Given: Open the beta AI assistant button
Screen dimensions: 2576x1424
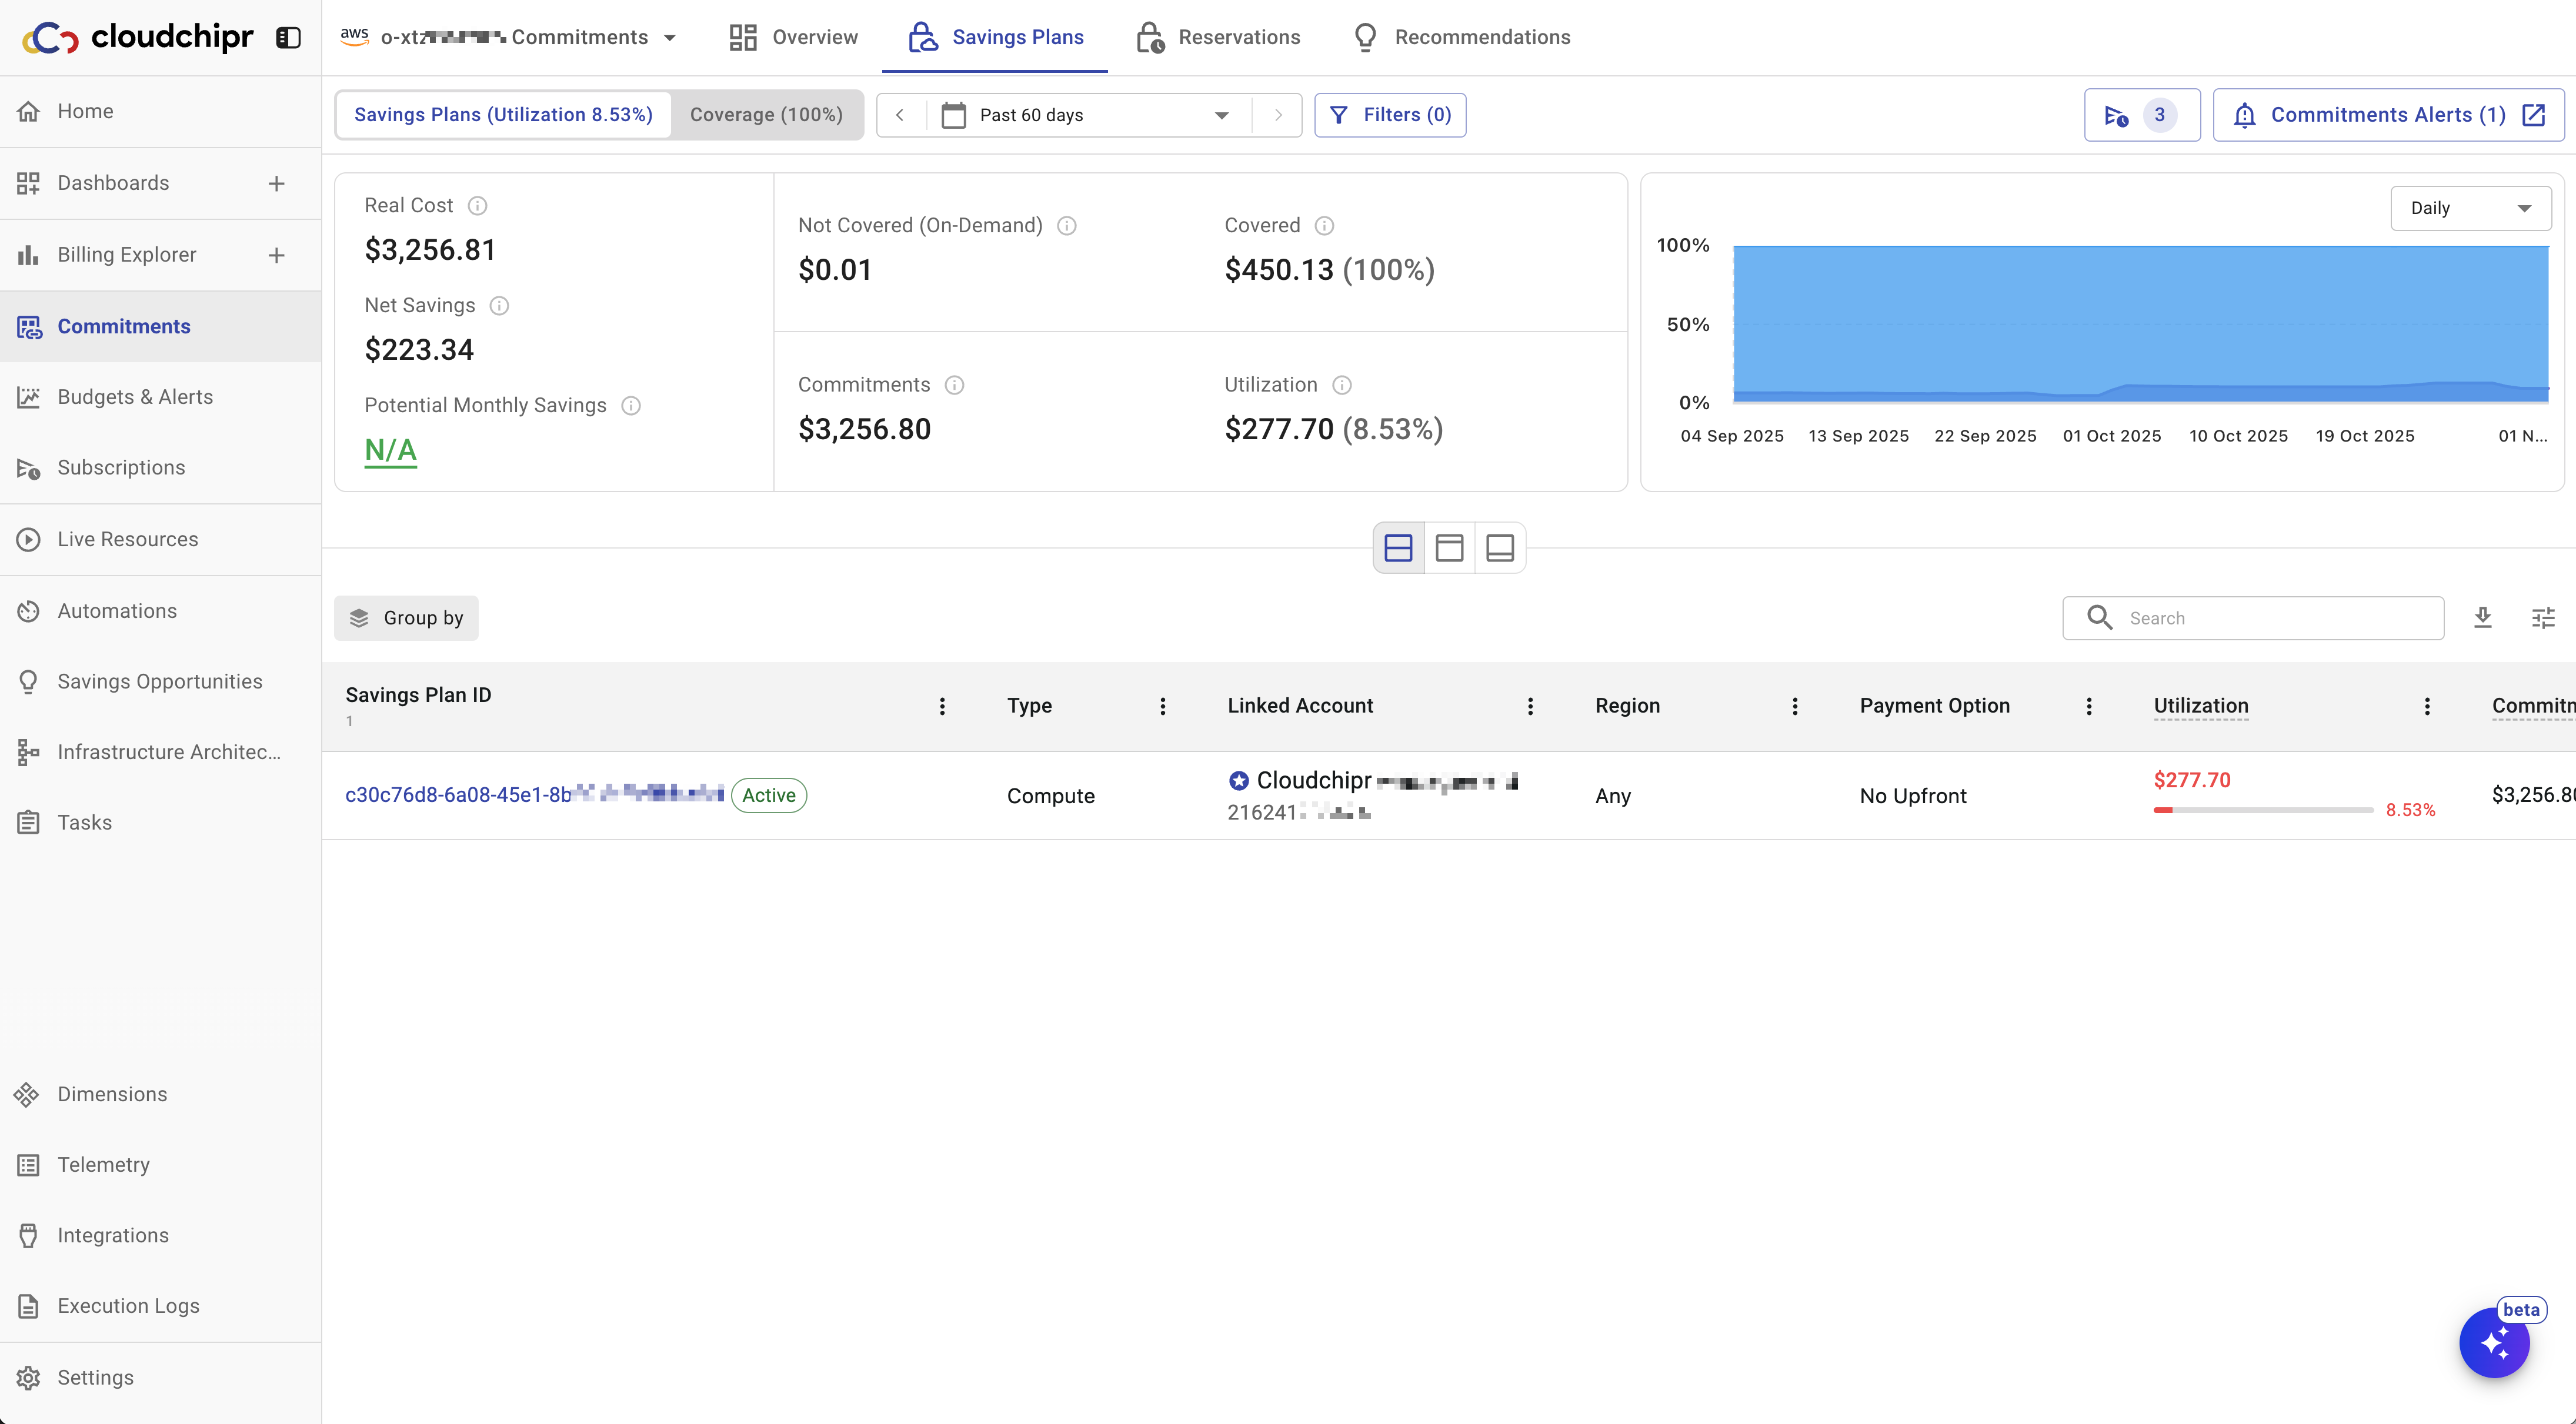Looking at the screenshot, I should tap(2494, 1343).
